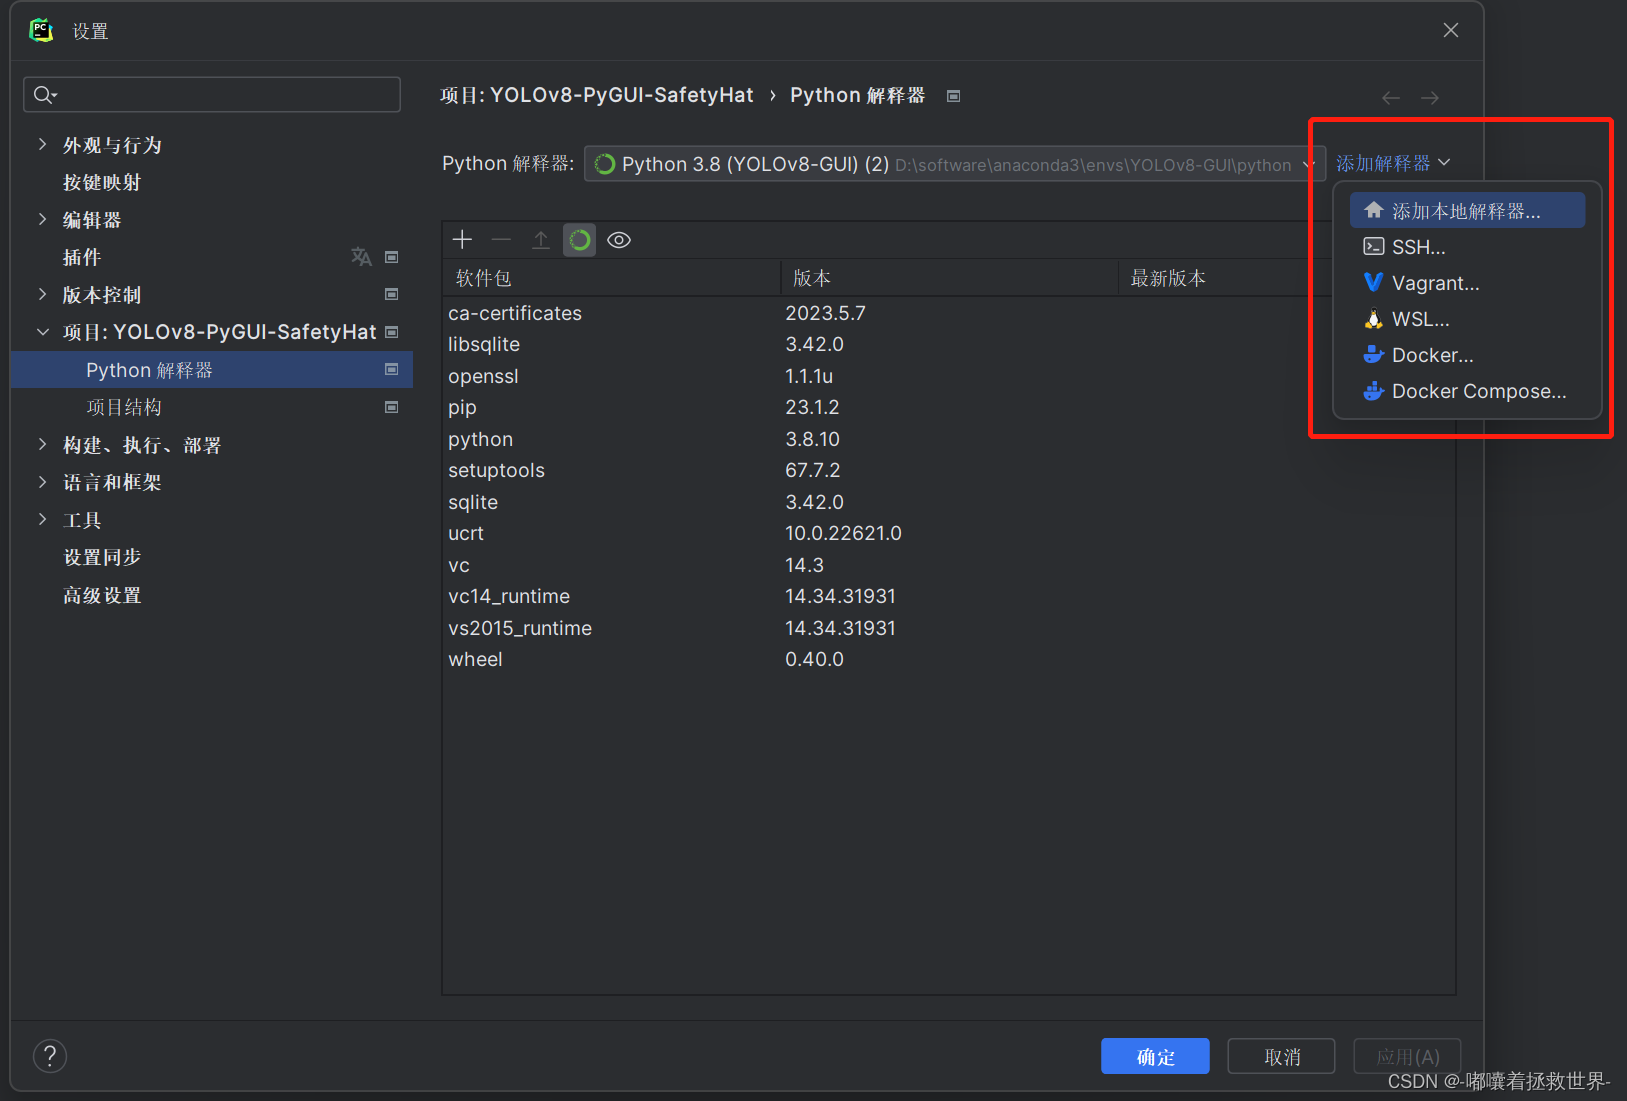Navigate forward with the right arrow

point(1430,98)
